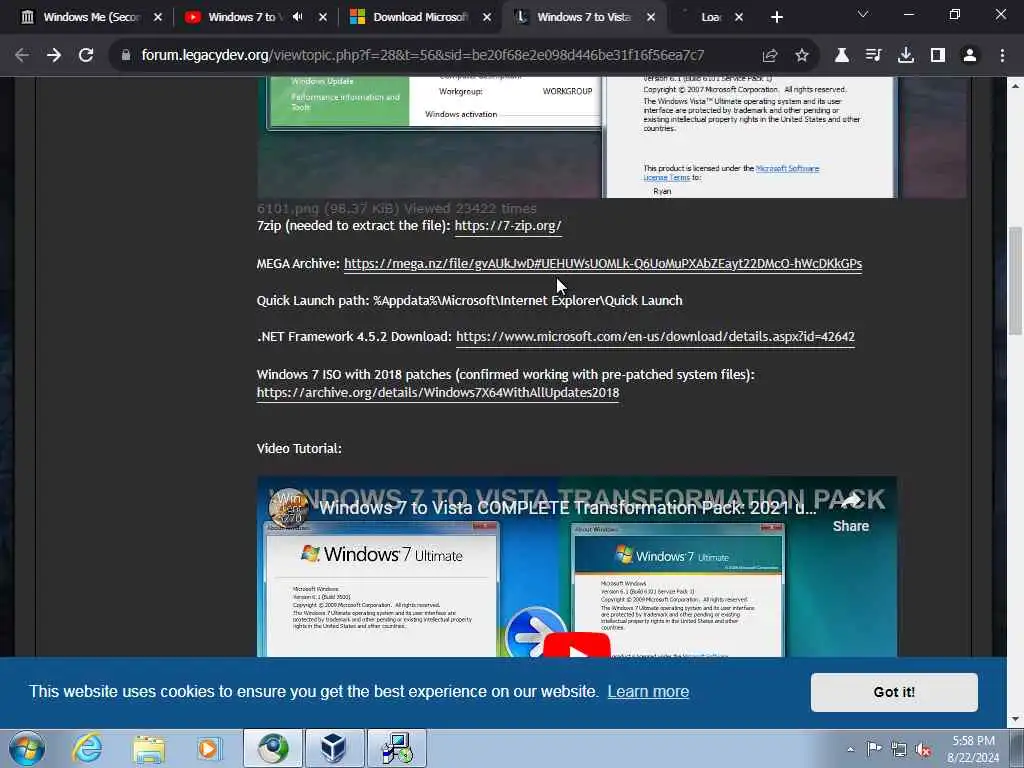Open the network computers taskbar icon
Screen dimensions: 1024x768
click(396, 748)
